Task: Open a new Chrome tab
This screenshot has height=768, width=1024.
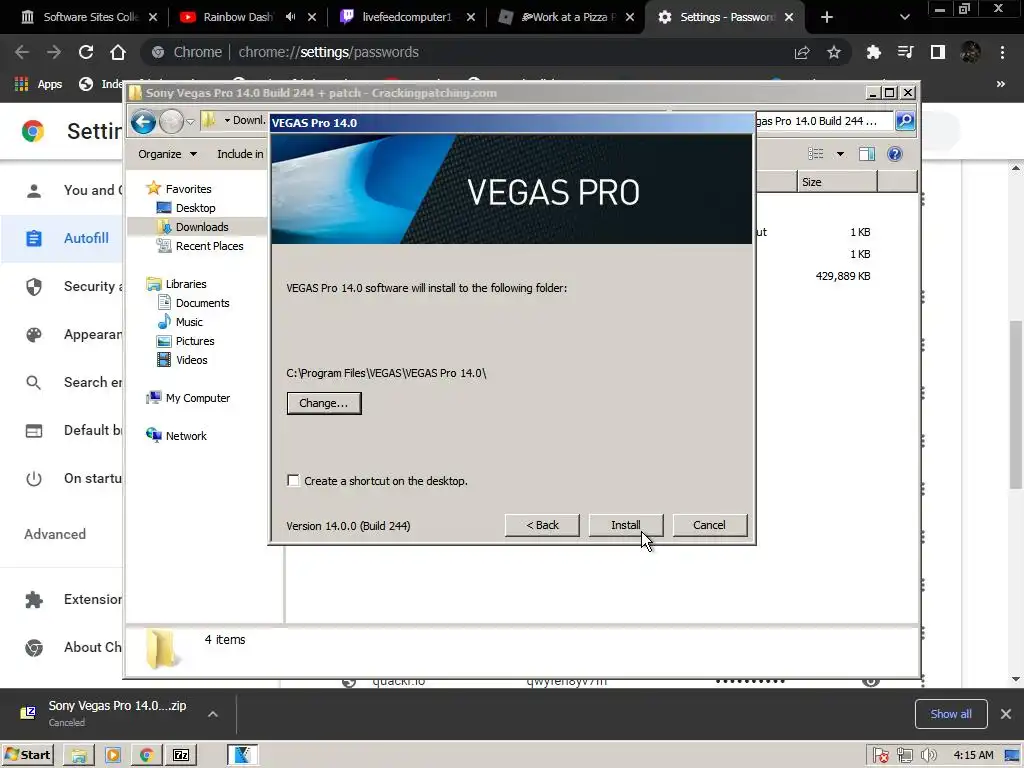Action: 827,17
